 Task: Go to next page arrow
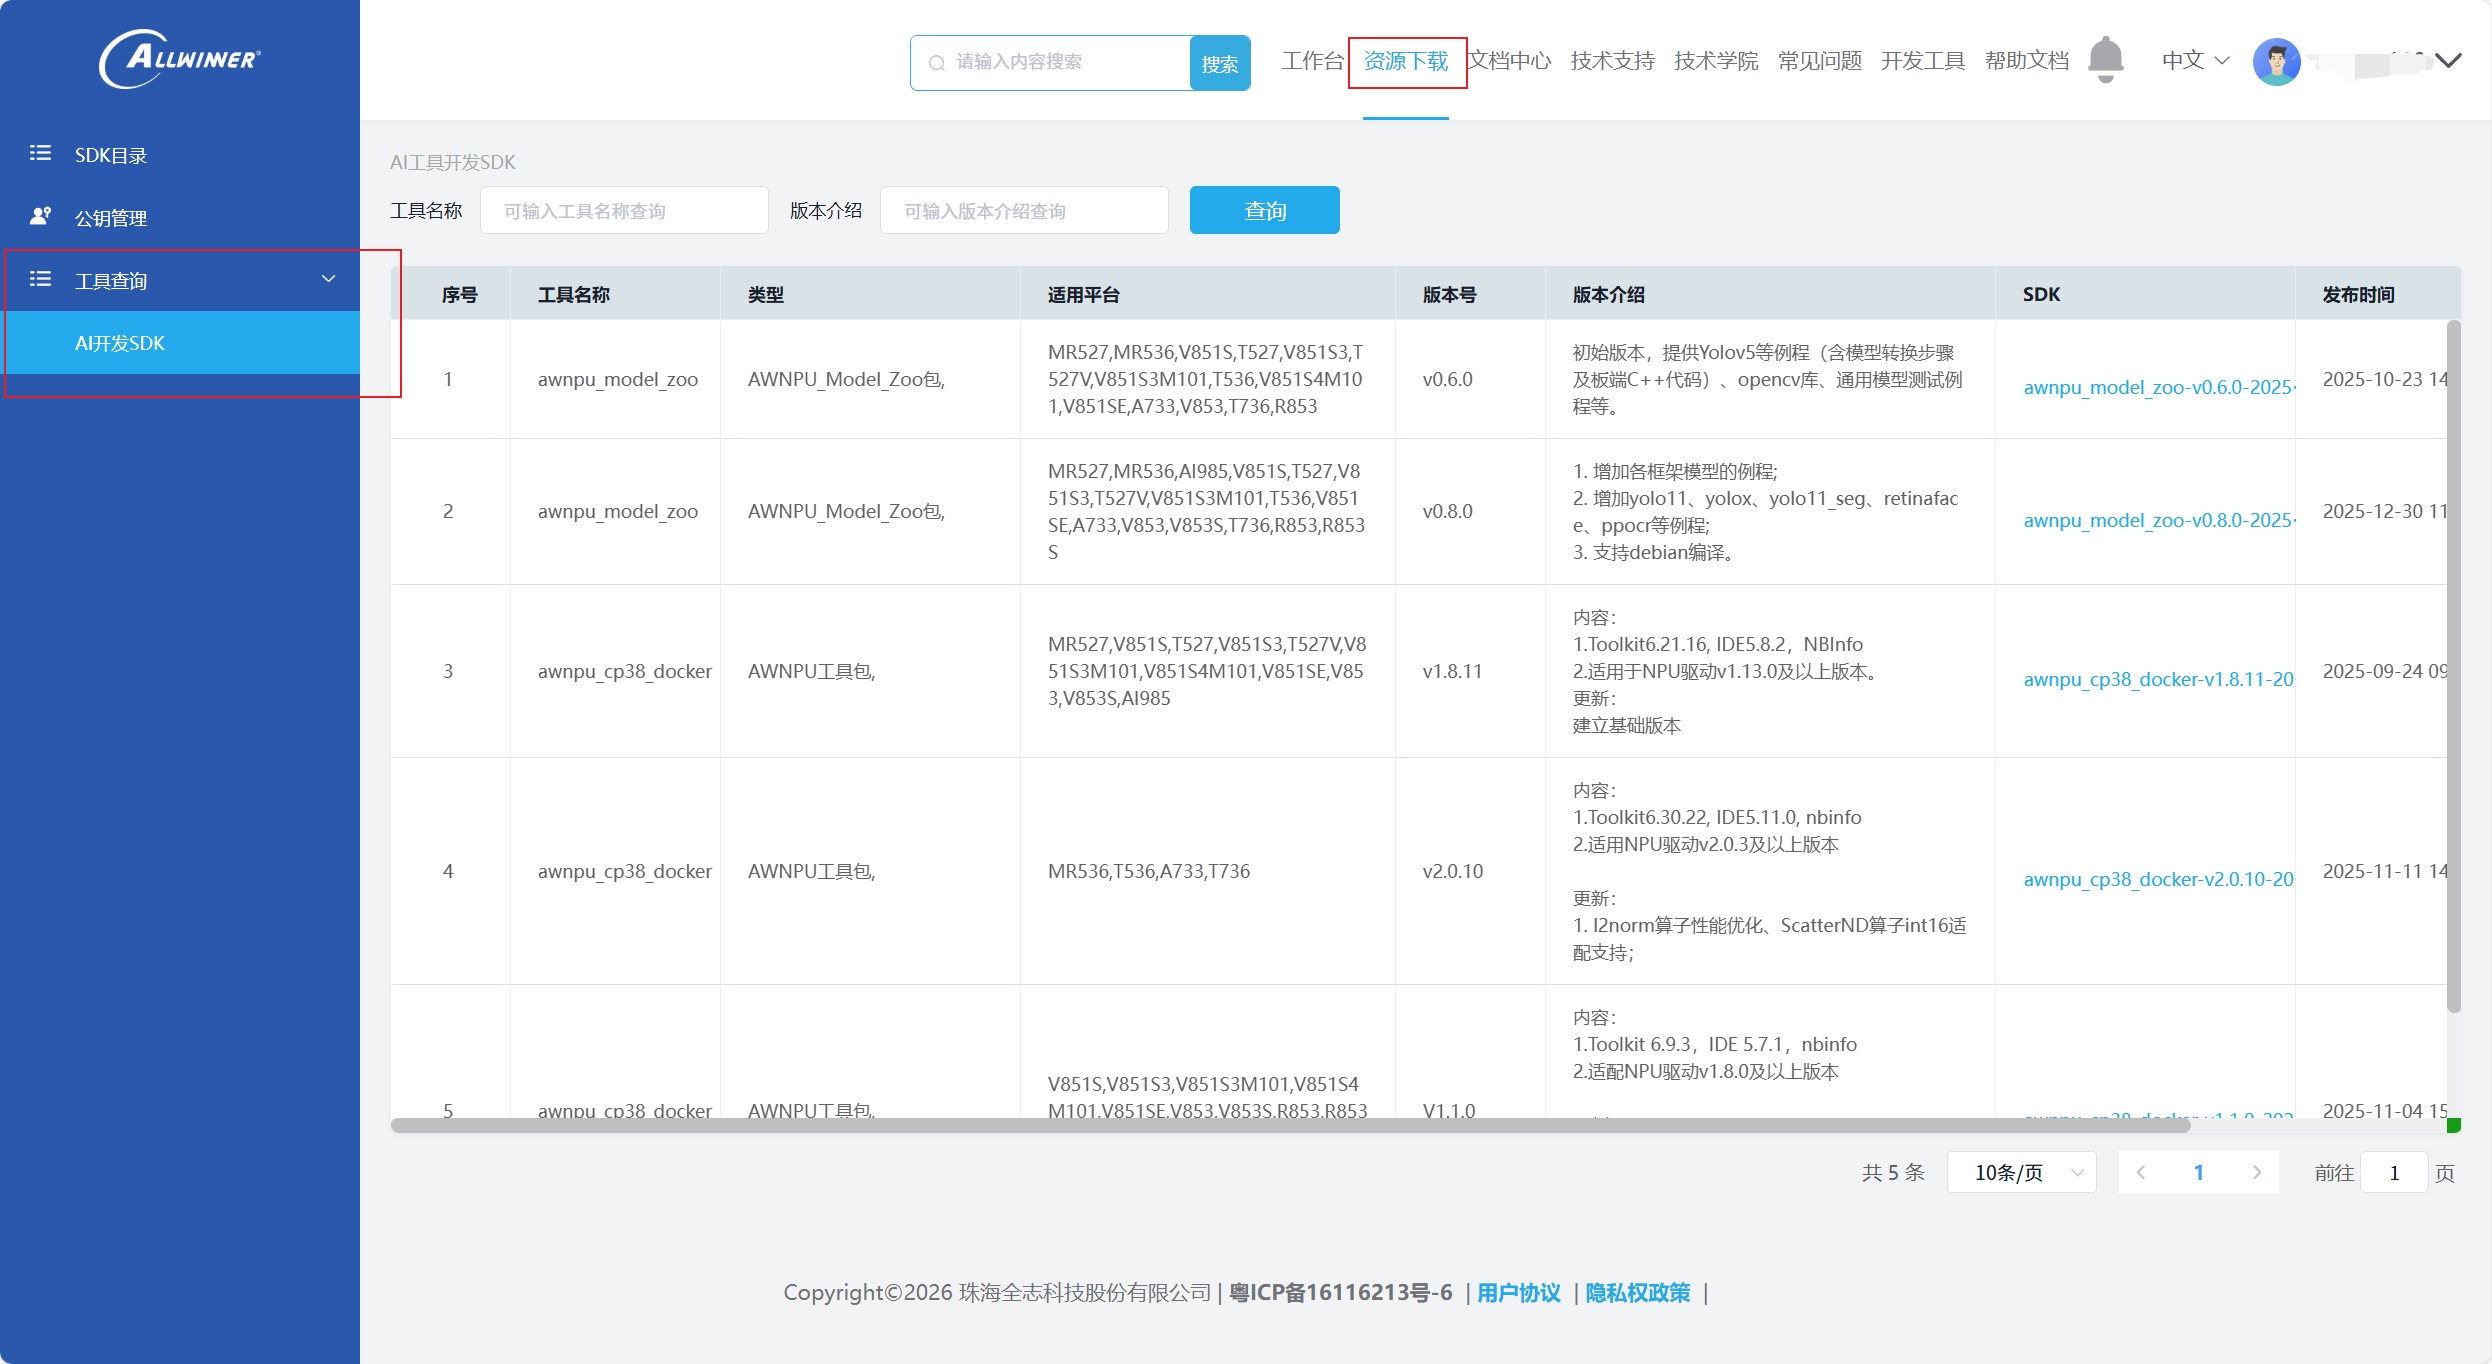point(2256,1172)
